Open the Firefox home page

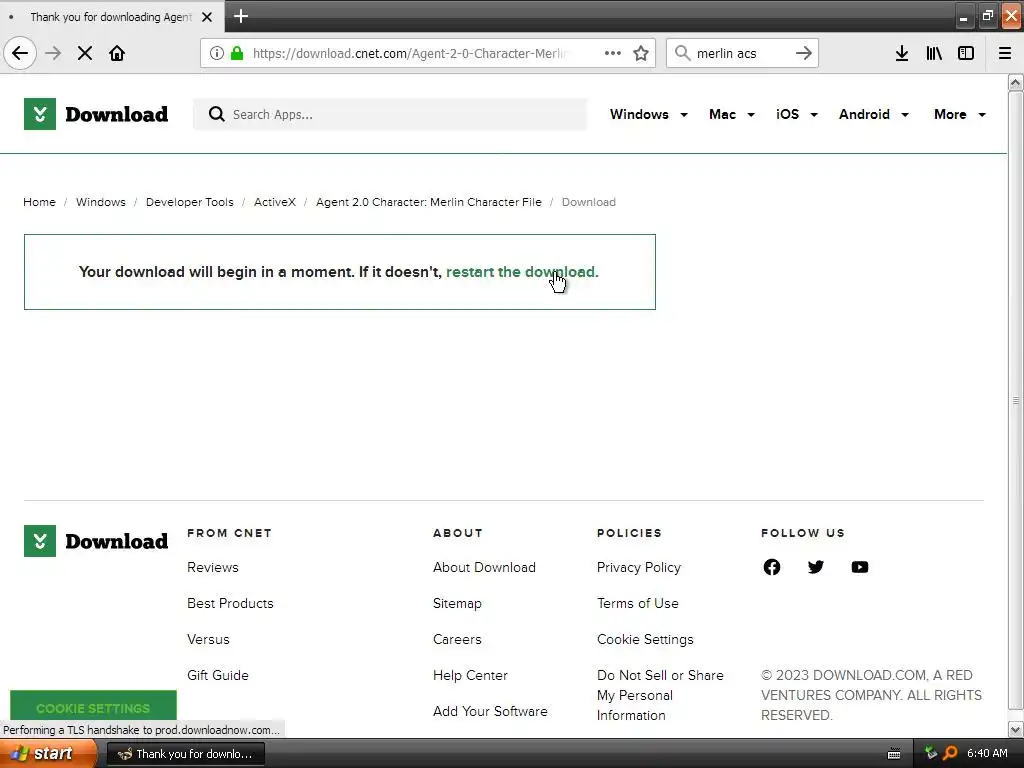click(117, 53)
